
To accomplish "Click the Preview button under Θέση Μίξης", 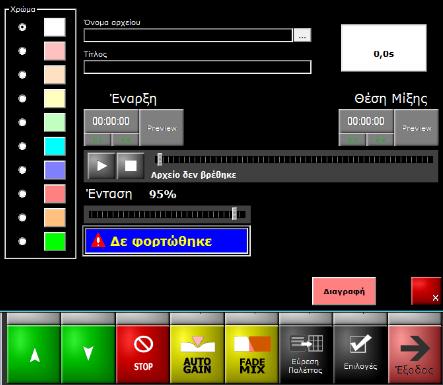I will [x=417, y=128].
